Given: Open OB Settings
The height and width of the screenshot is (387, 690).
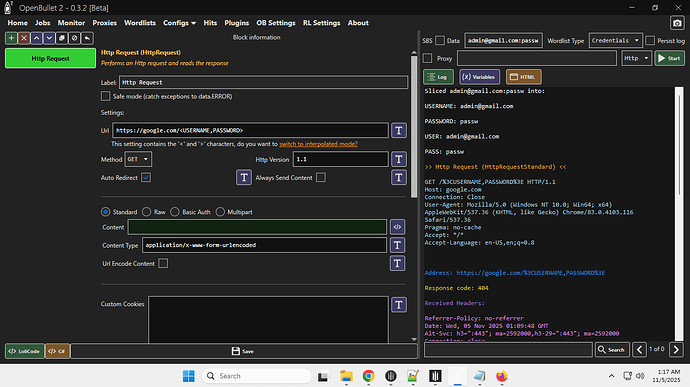Looking at the screenshot, I should tap(276, 23).
